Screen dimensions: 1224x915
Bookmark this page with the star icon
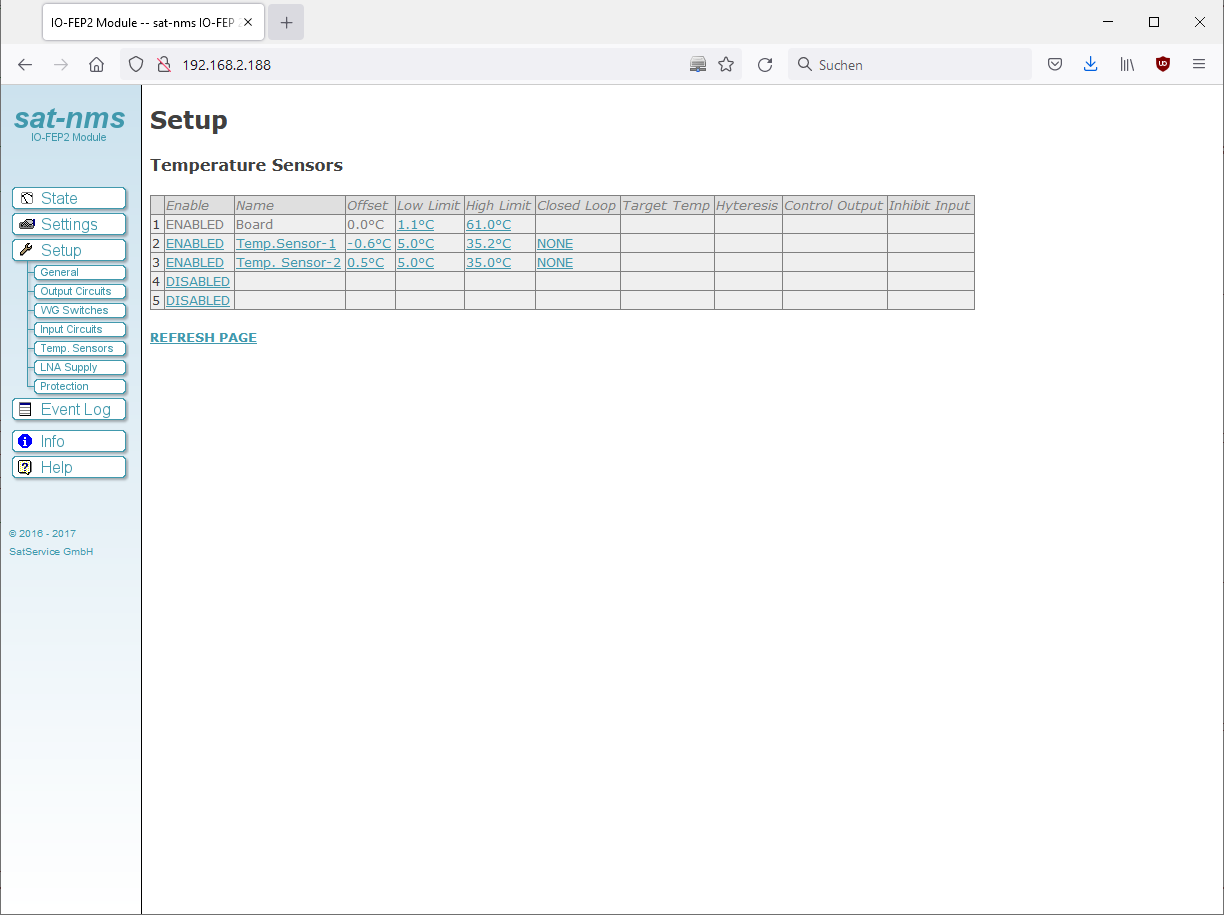click(x=726, y=65)
